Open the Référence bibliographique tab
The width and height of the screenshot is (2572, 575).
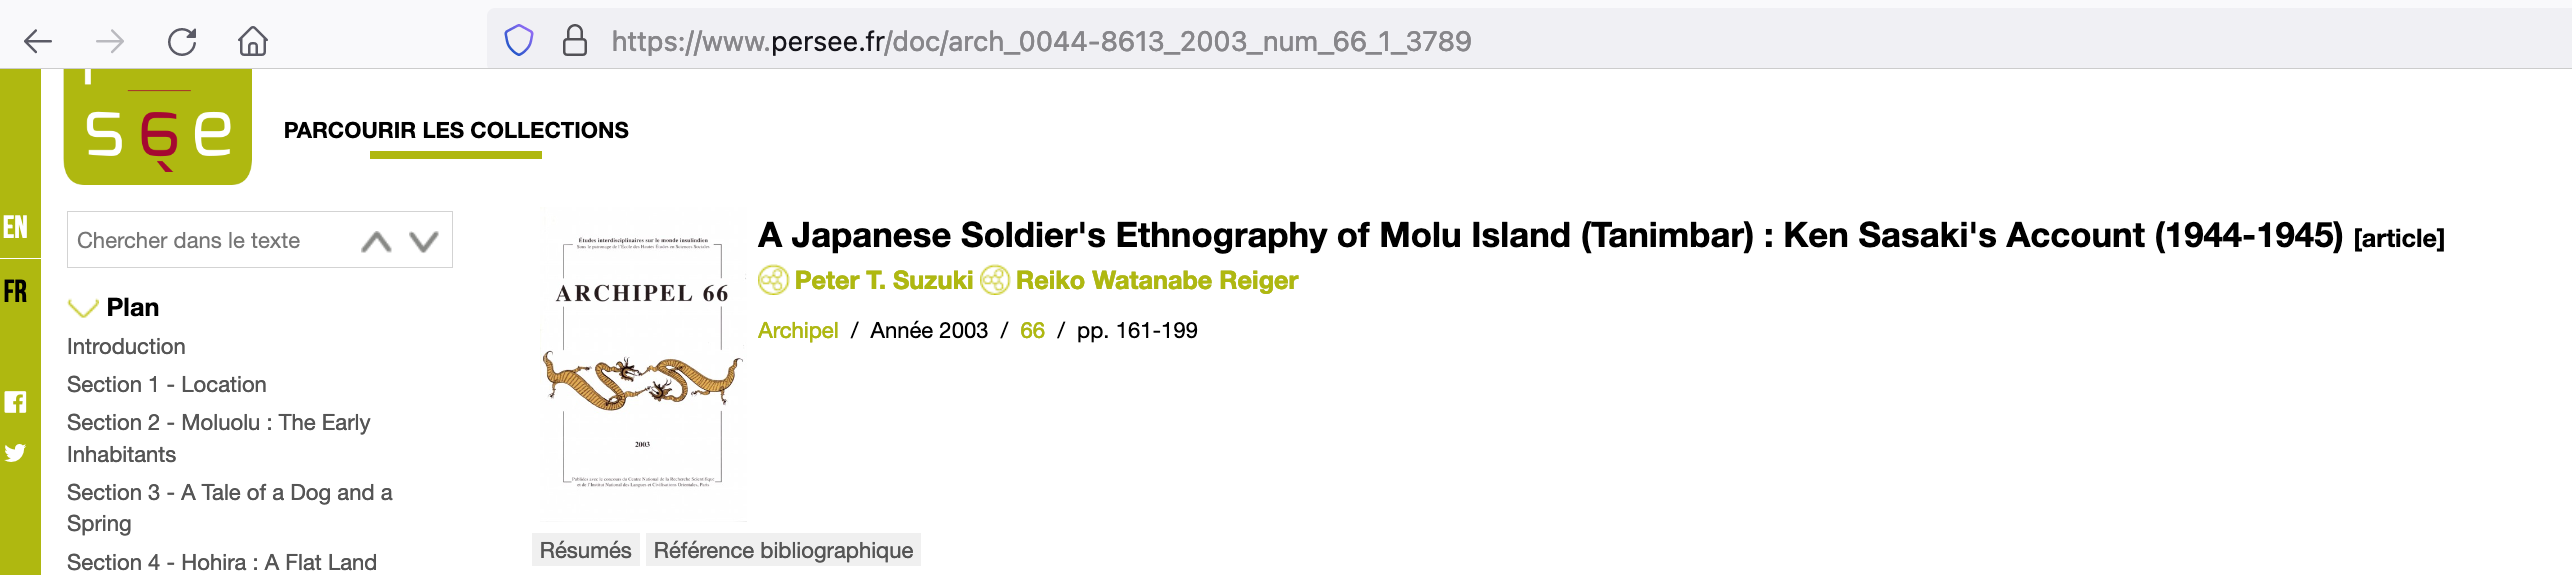tap(783, 550)
